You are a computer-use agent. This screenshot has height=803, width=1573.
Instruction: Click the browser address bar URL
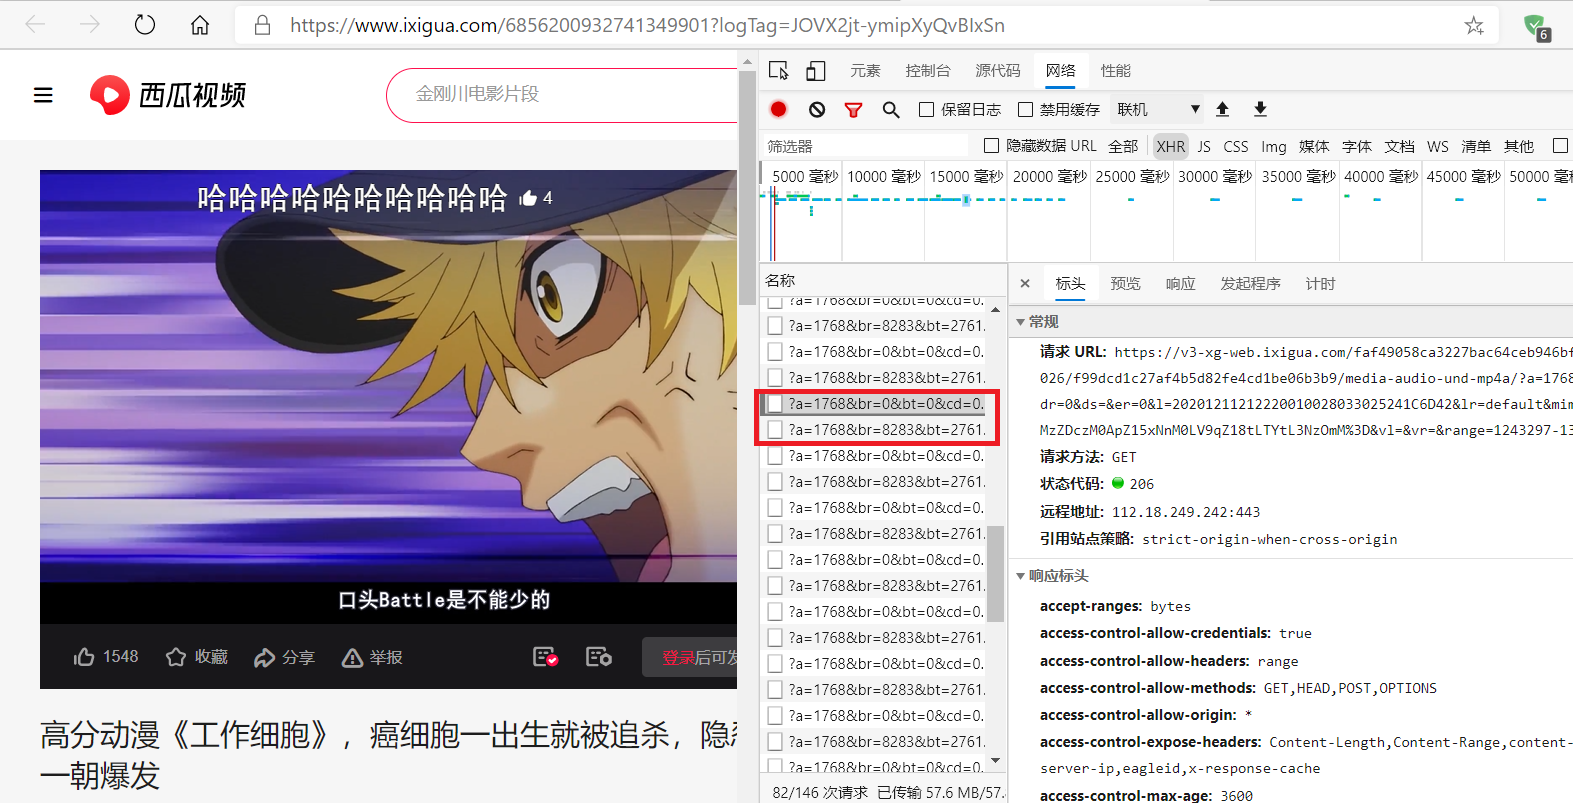coord(647,25)
